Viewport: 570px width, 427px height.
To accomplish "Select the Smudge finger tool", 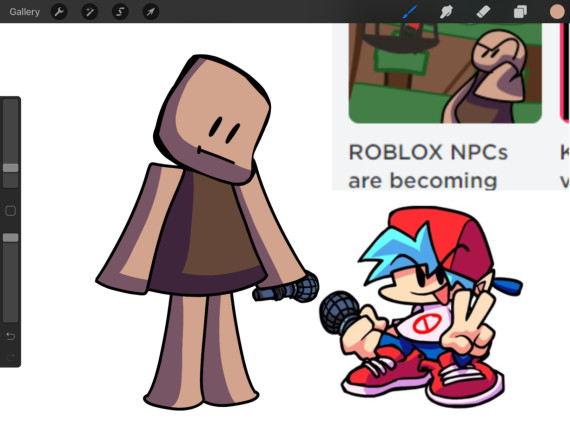I will click(x=446, y=12).
